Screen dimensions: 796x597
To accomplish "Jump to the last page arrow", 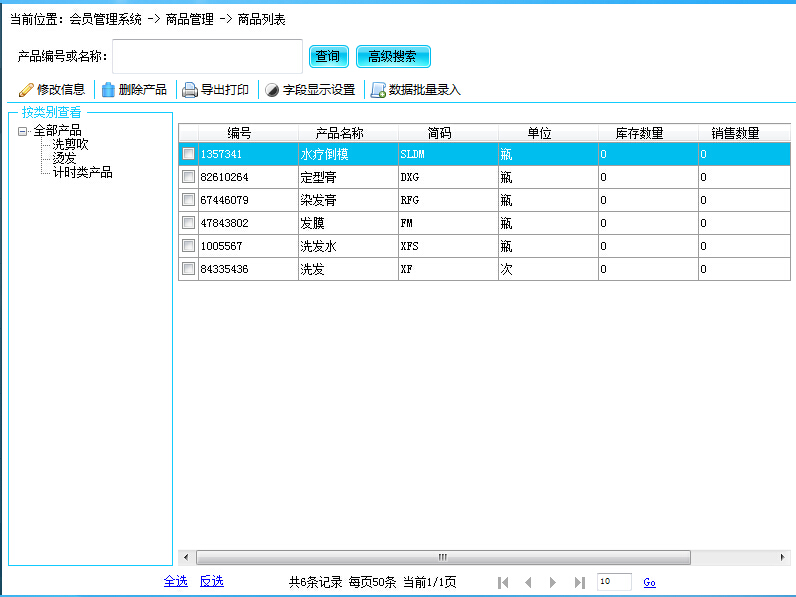I will coord(579,582).
